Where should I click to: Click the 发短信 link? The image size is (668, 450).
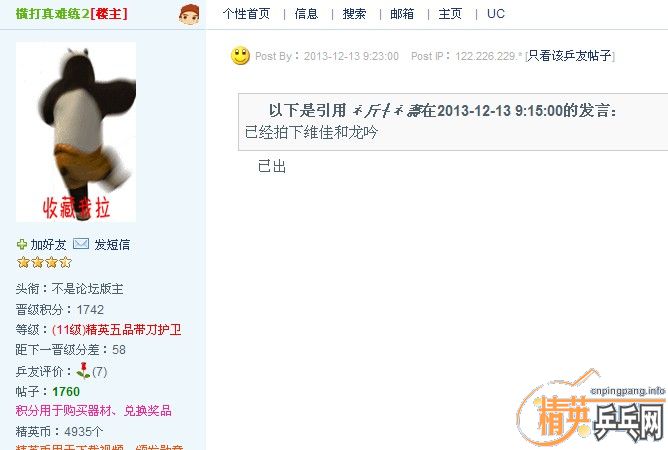click(112, 245)
